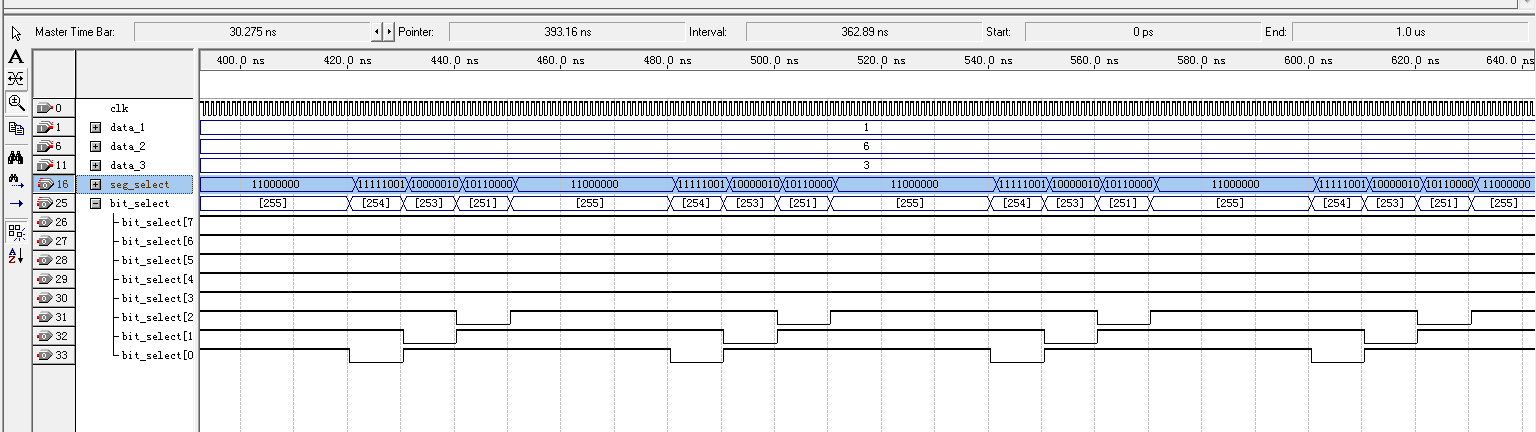Activate the Waveform Editing tool

[15, 78]
